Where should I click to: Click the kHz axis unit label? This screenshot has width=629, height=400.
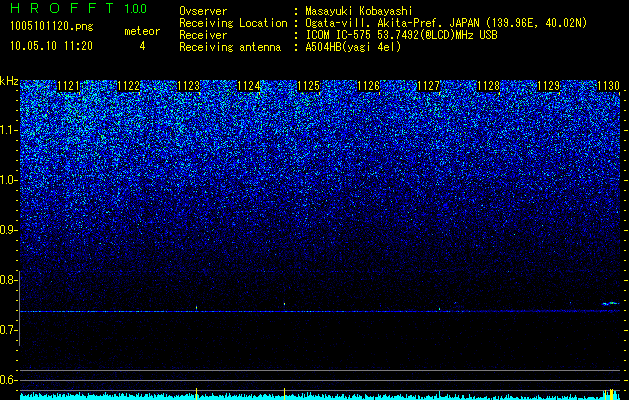[x=9, y=81]
